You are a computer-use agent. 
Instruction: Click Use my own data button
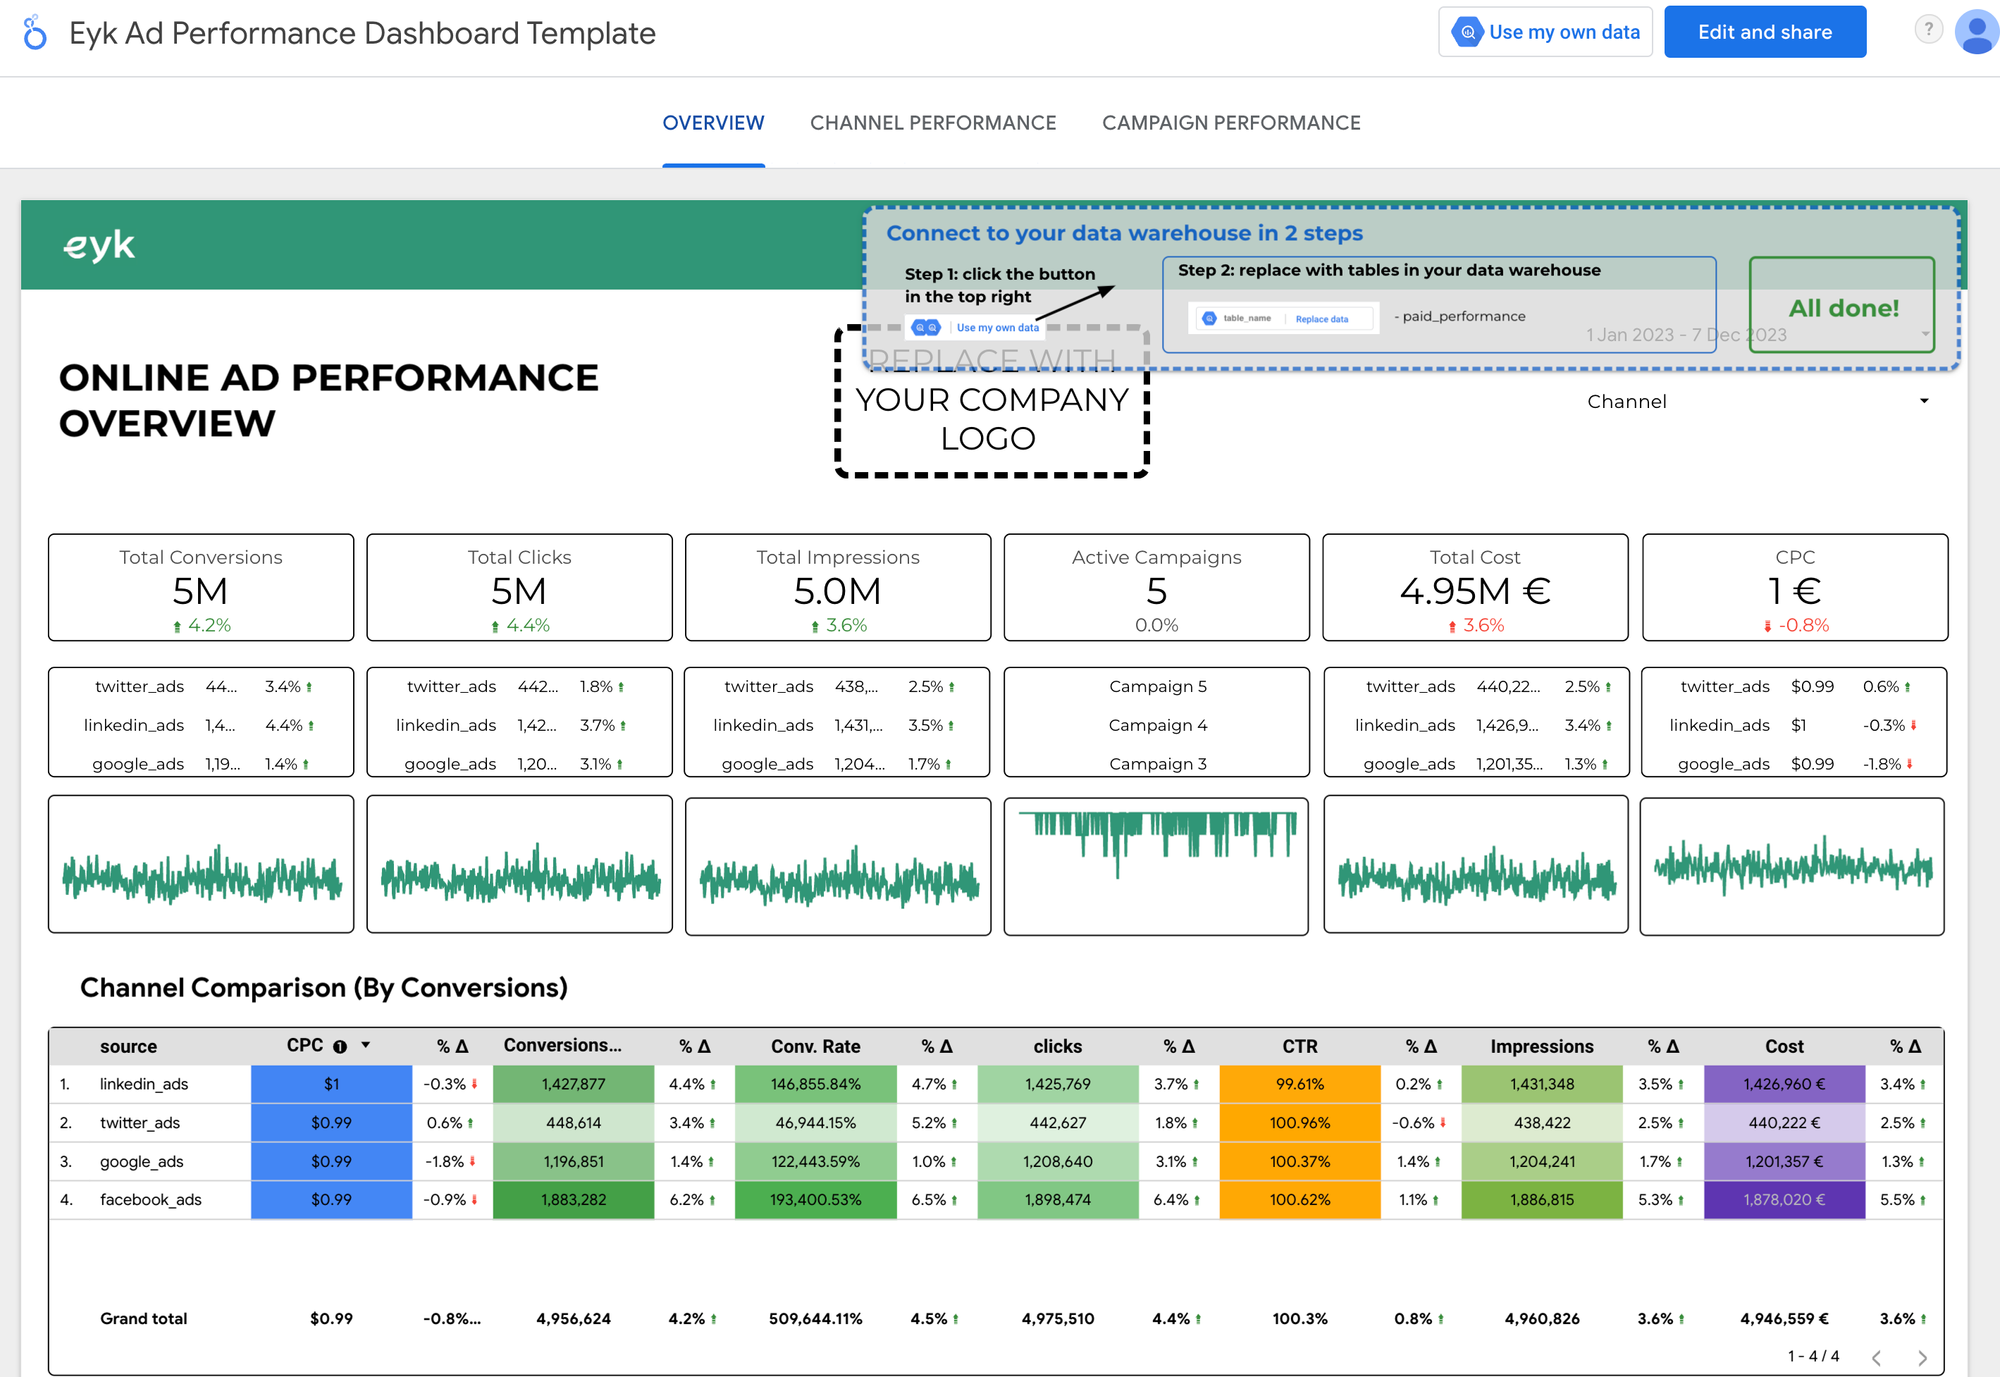tap(1545, 32)
